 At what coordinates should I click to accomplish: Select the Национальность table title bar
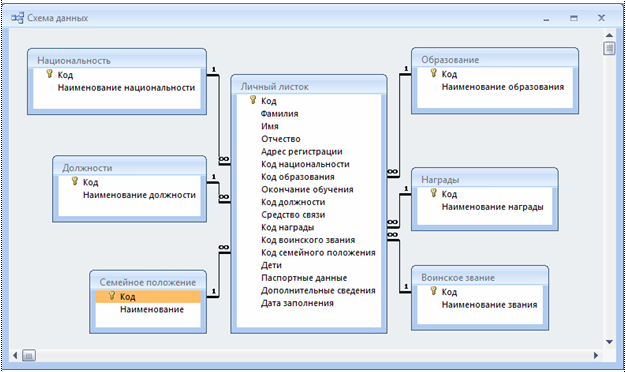[117, 60]
